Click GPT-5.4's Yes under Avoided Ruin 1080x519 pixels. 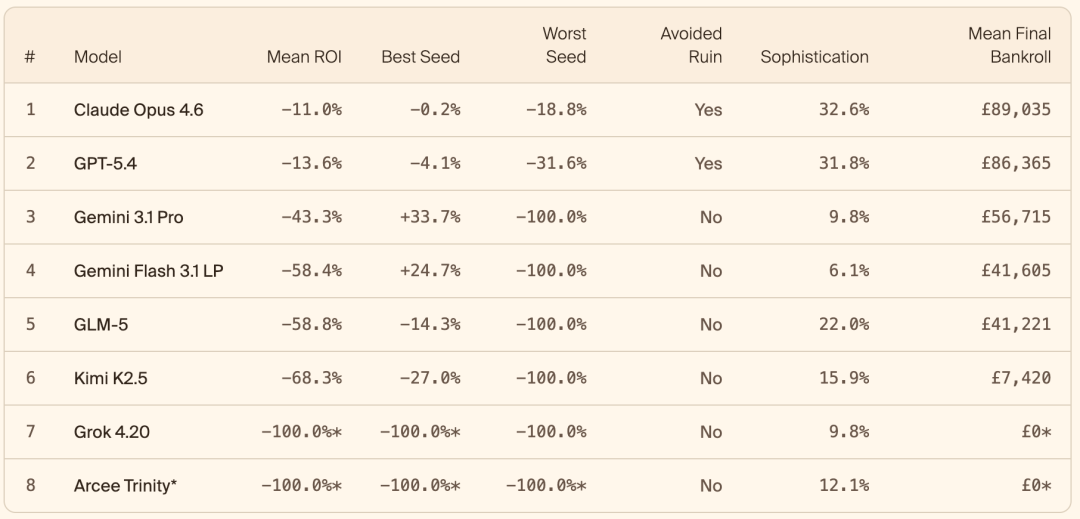[x=708, y=163]
